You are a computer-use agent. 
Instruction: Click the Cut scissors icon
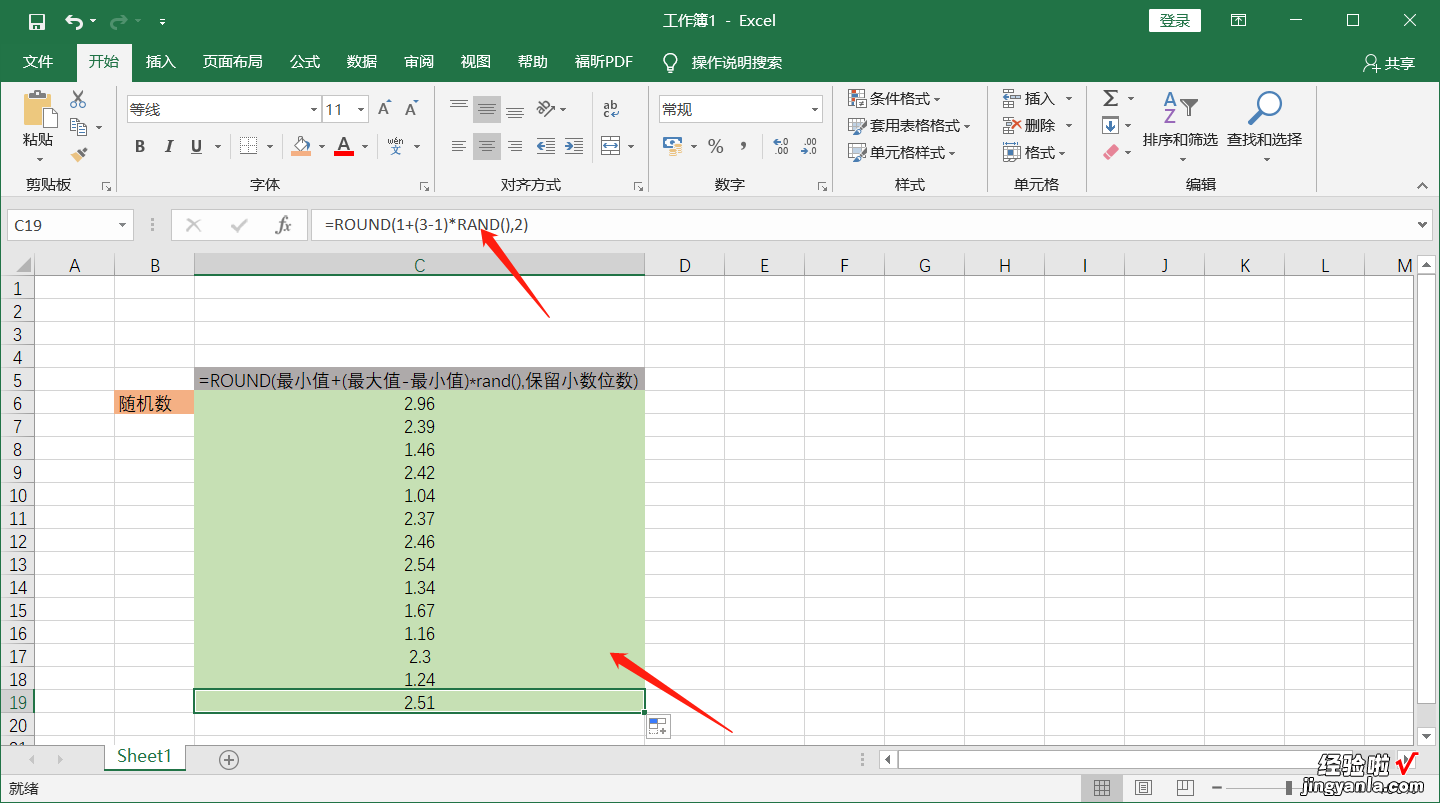pos(78,99)
